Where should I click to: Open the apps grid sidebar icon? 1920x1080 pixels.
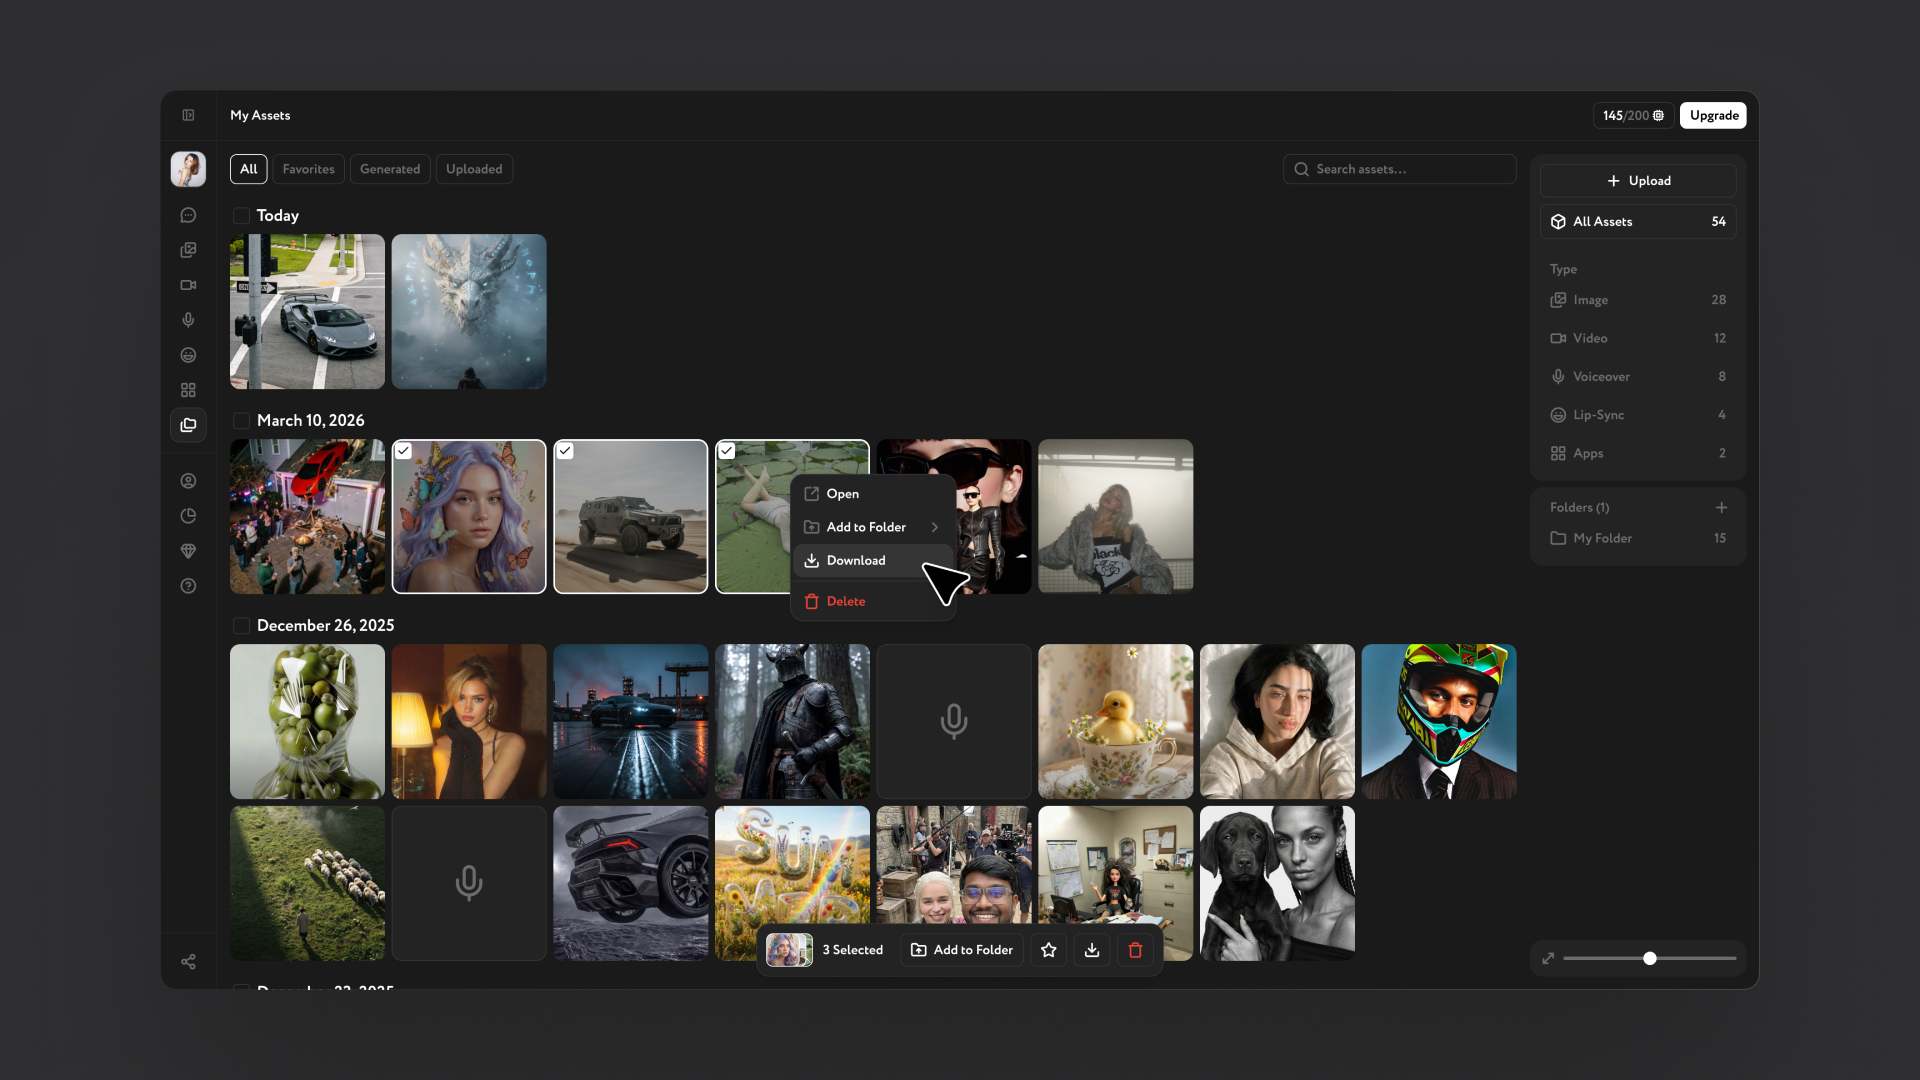point(188,390)
